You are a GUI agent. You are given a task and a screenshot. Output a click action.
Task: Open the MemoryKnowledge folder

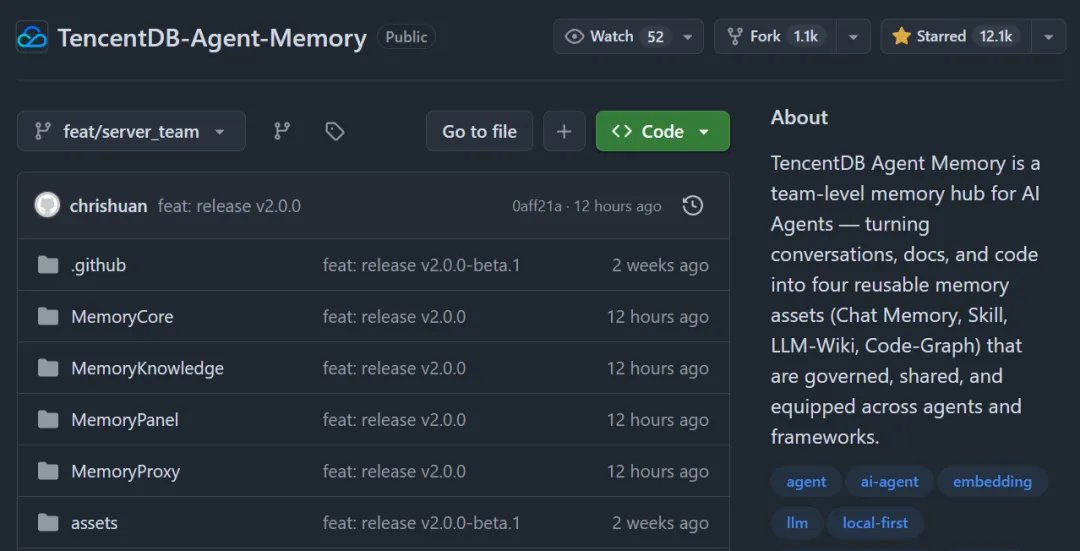point(147,368)
